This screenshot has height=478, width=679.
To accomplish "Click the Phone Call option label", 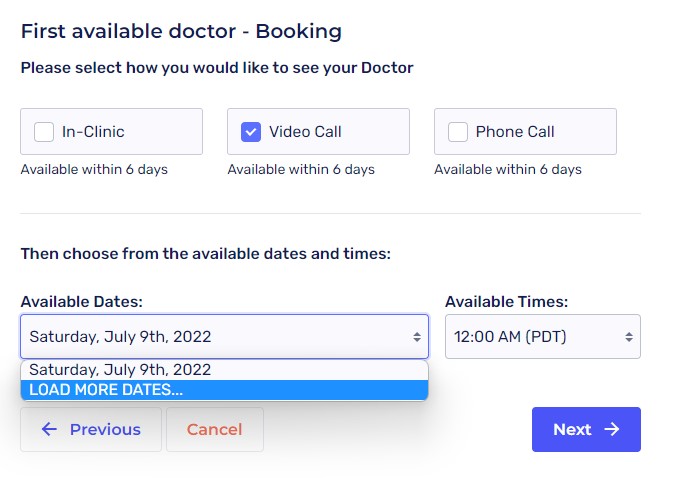I will point(515,132).
